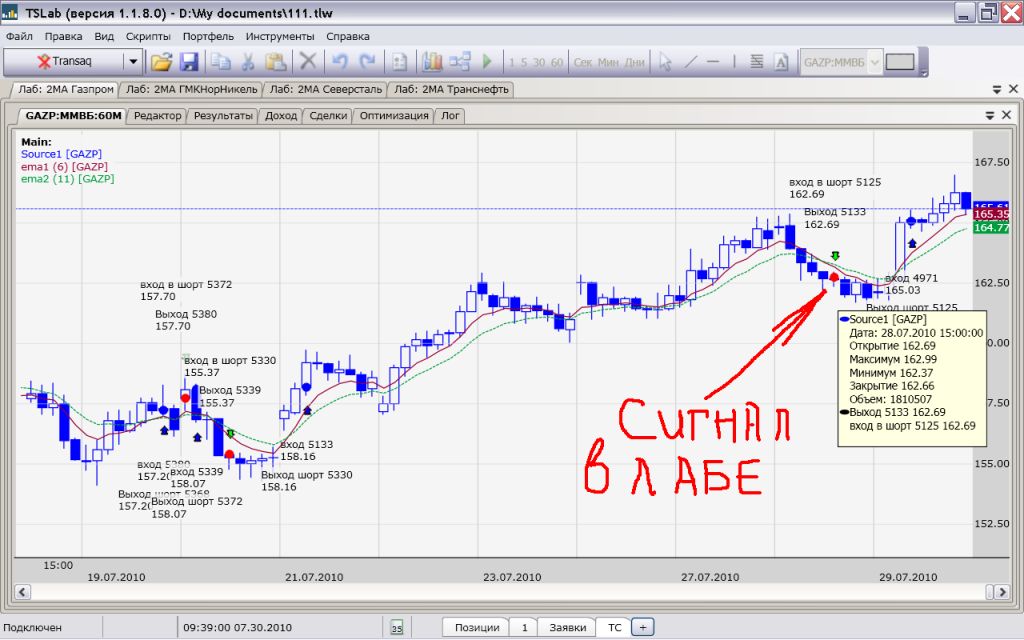This screenshot has width=1024, height=640.
Task: Switch to Лаб: 2МА Северсталь tab
Action: click(x=326, y=89)
